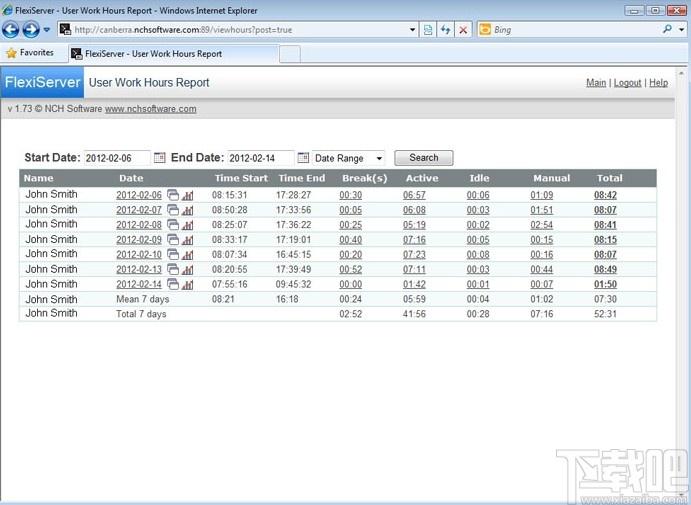
Task: Open screenshots icon for 2012-02-06 row
Action: tap(173, 195)
